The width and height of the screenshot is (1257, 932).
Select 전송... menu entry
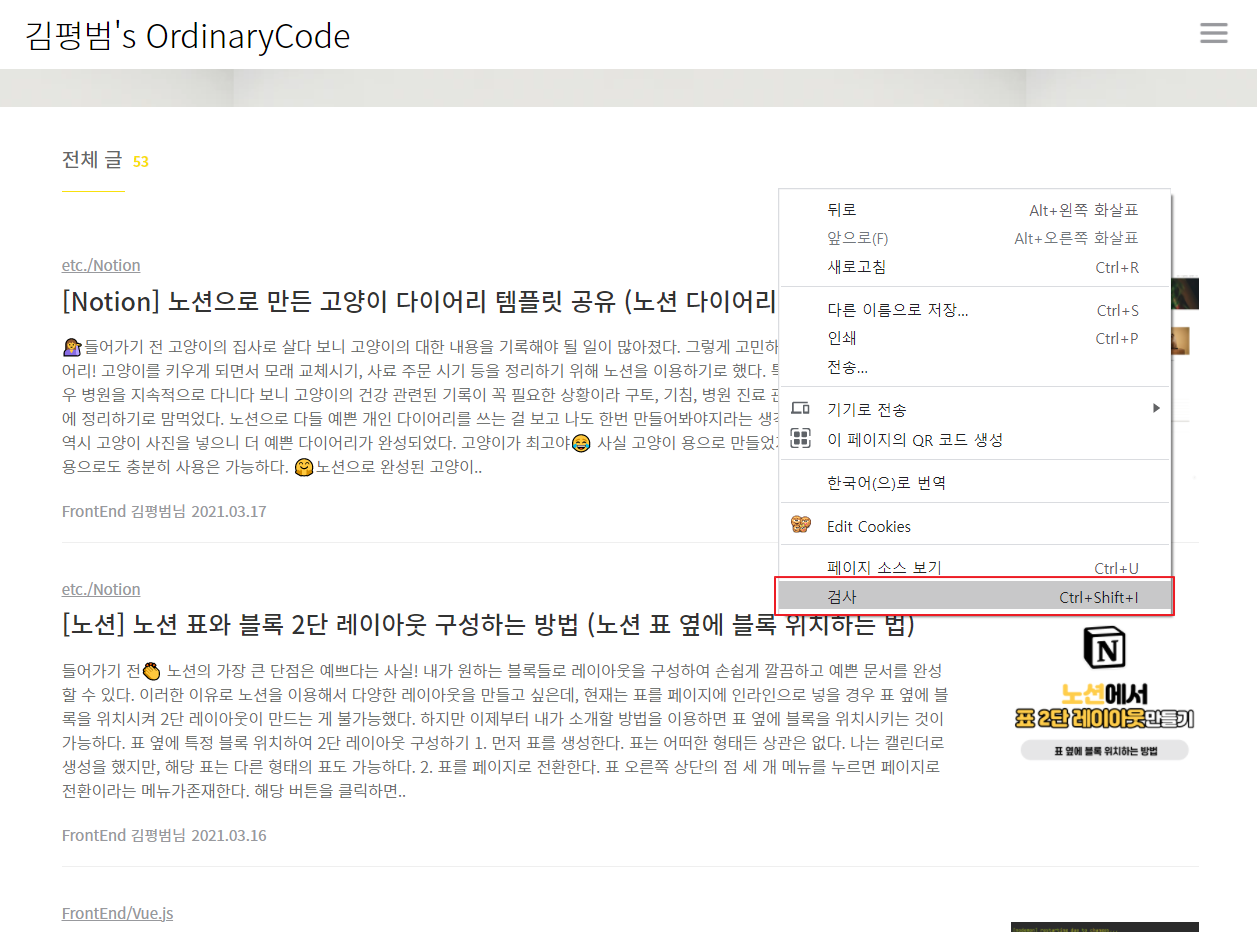975,367
